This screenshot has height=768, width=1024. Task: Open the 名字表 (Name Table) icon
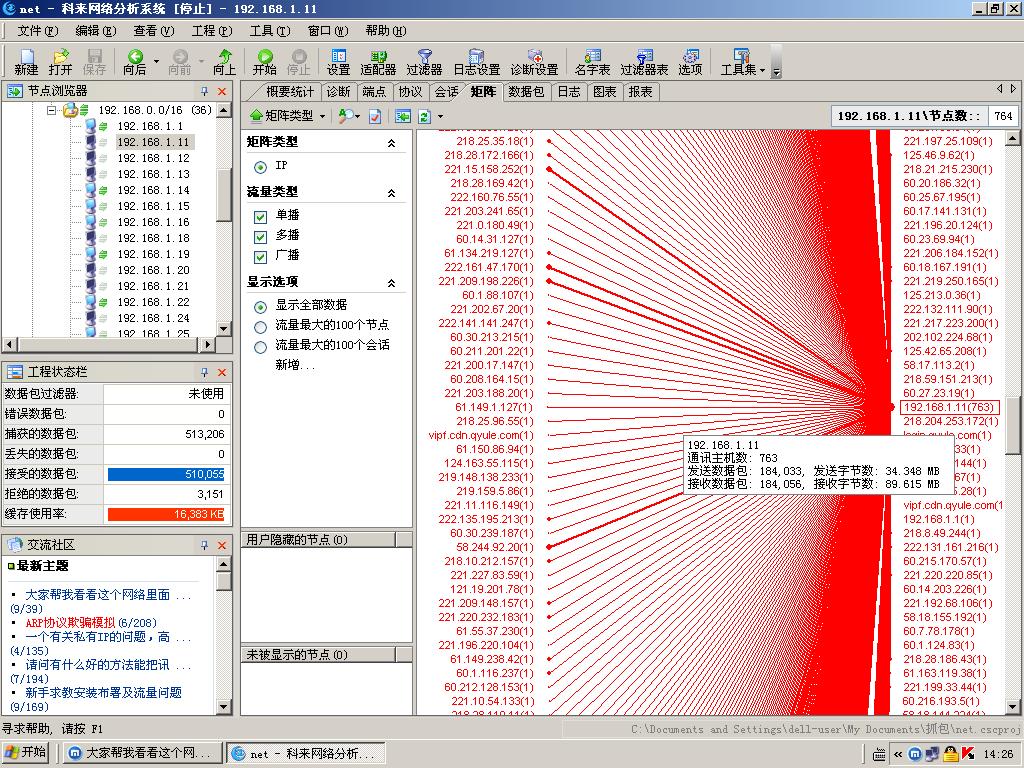pos(592,62)
